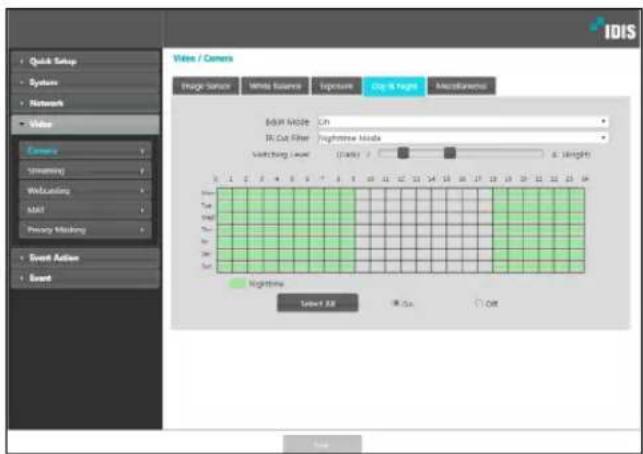This screenshot has height=454, width=643.
Task: Select the Day & Night tab
Action: tap(394, 86)
